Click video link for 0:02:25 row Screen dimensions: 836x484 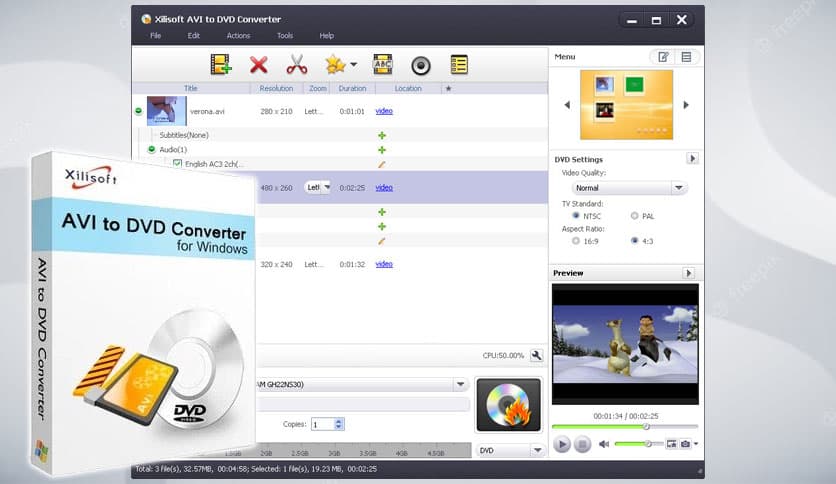coord(384,188)
